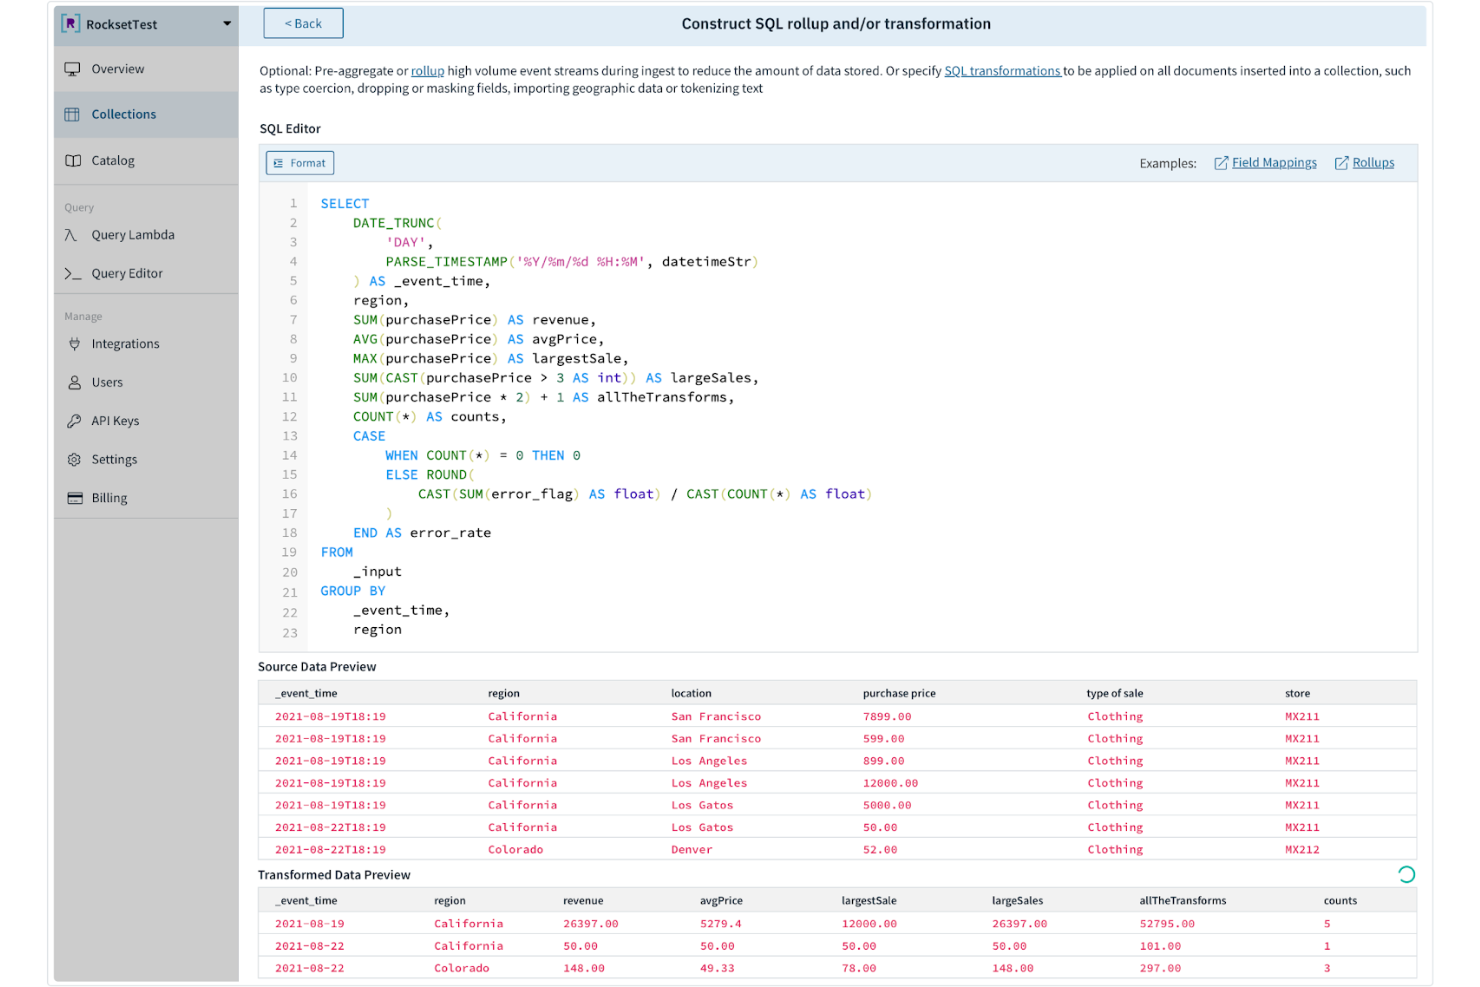1480x987 pixels.
Task: Click the Catalog book icon
Action: point(73,160)
